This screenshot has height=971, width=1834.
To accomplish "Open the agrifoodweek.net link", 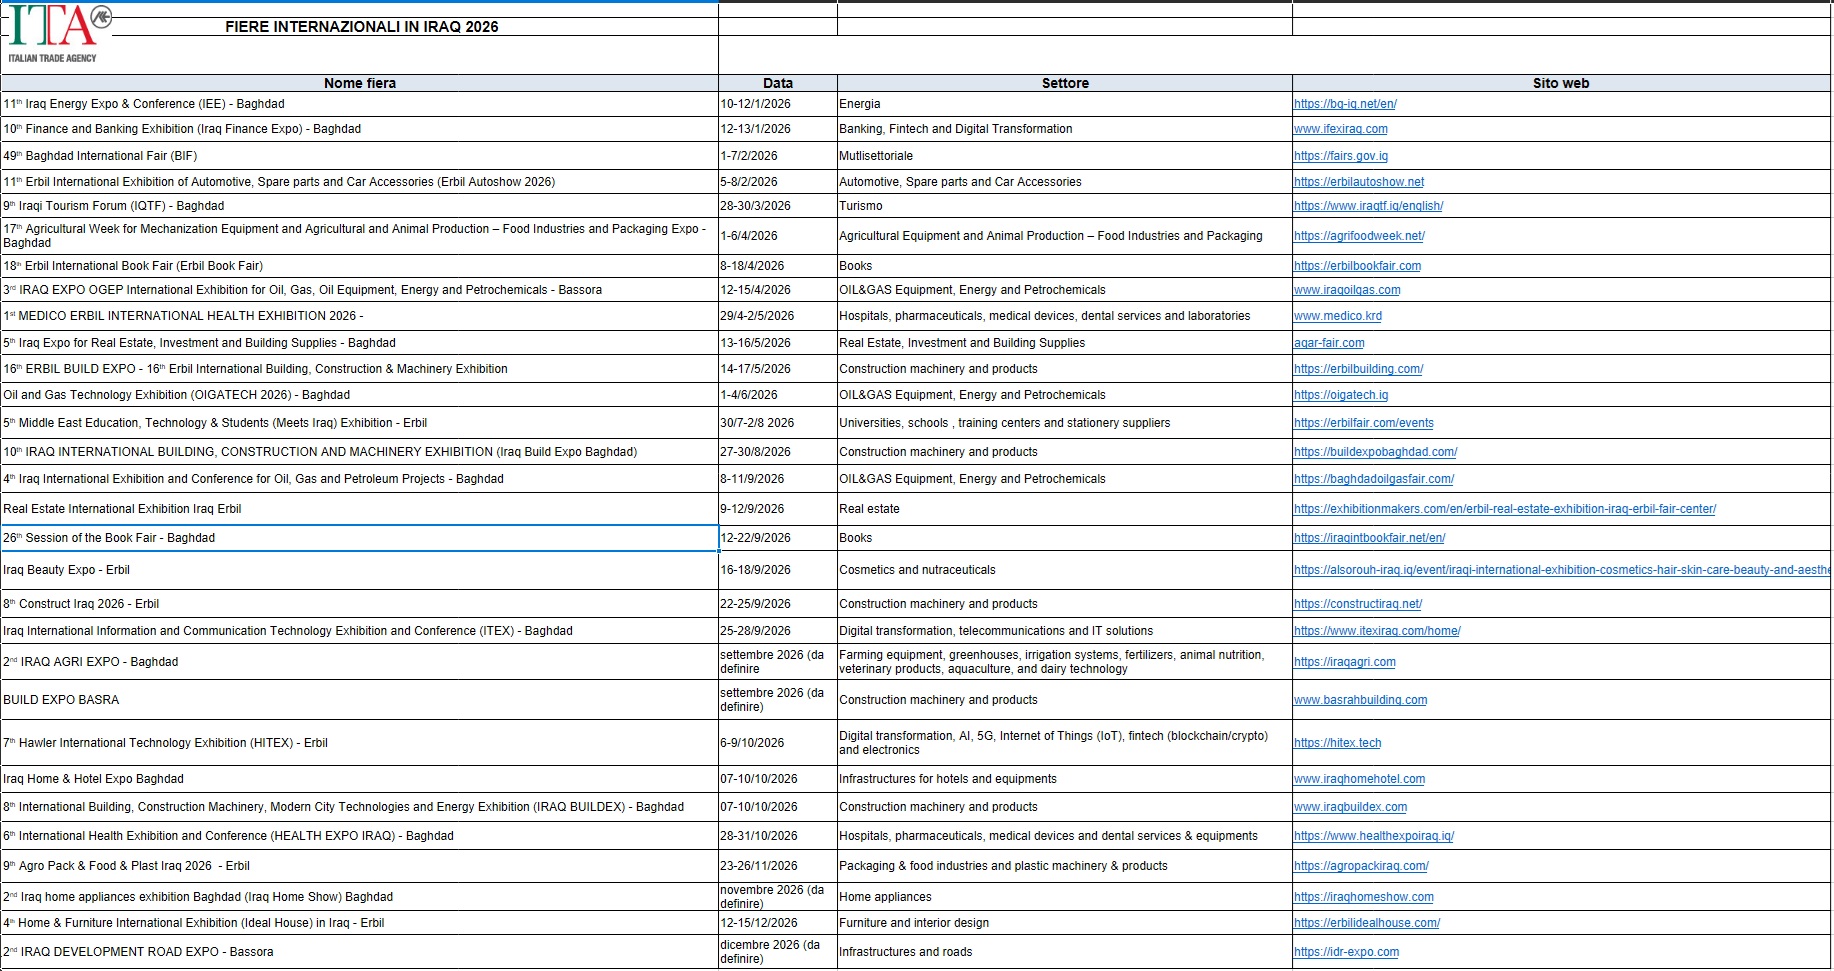I will [1358, 236].
